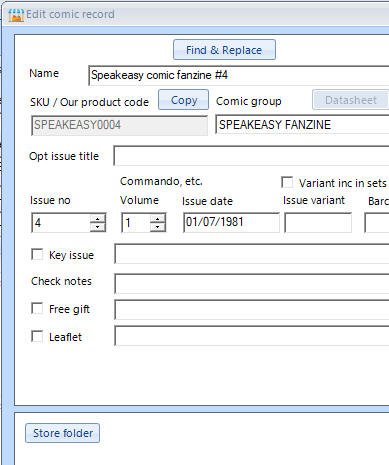Click the Datasheet button
The width and height of the screenshot is (389, 465).
click(351, 100)
